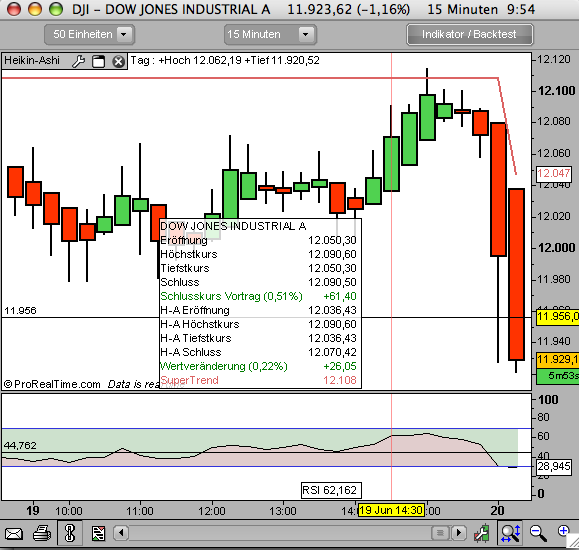
Task: Click the envelope email icon
Action: coord(14,533)
